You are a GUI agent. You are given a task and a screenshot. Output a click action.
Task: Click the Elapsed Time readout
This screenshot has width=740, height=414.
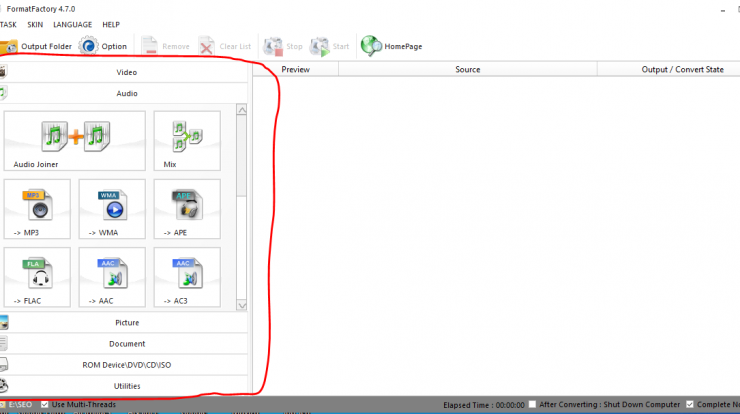(x=484, y=405)
